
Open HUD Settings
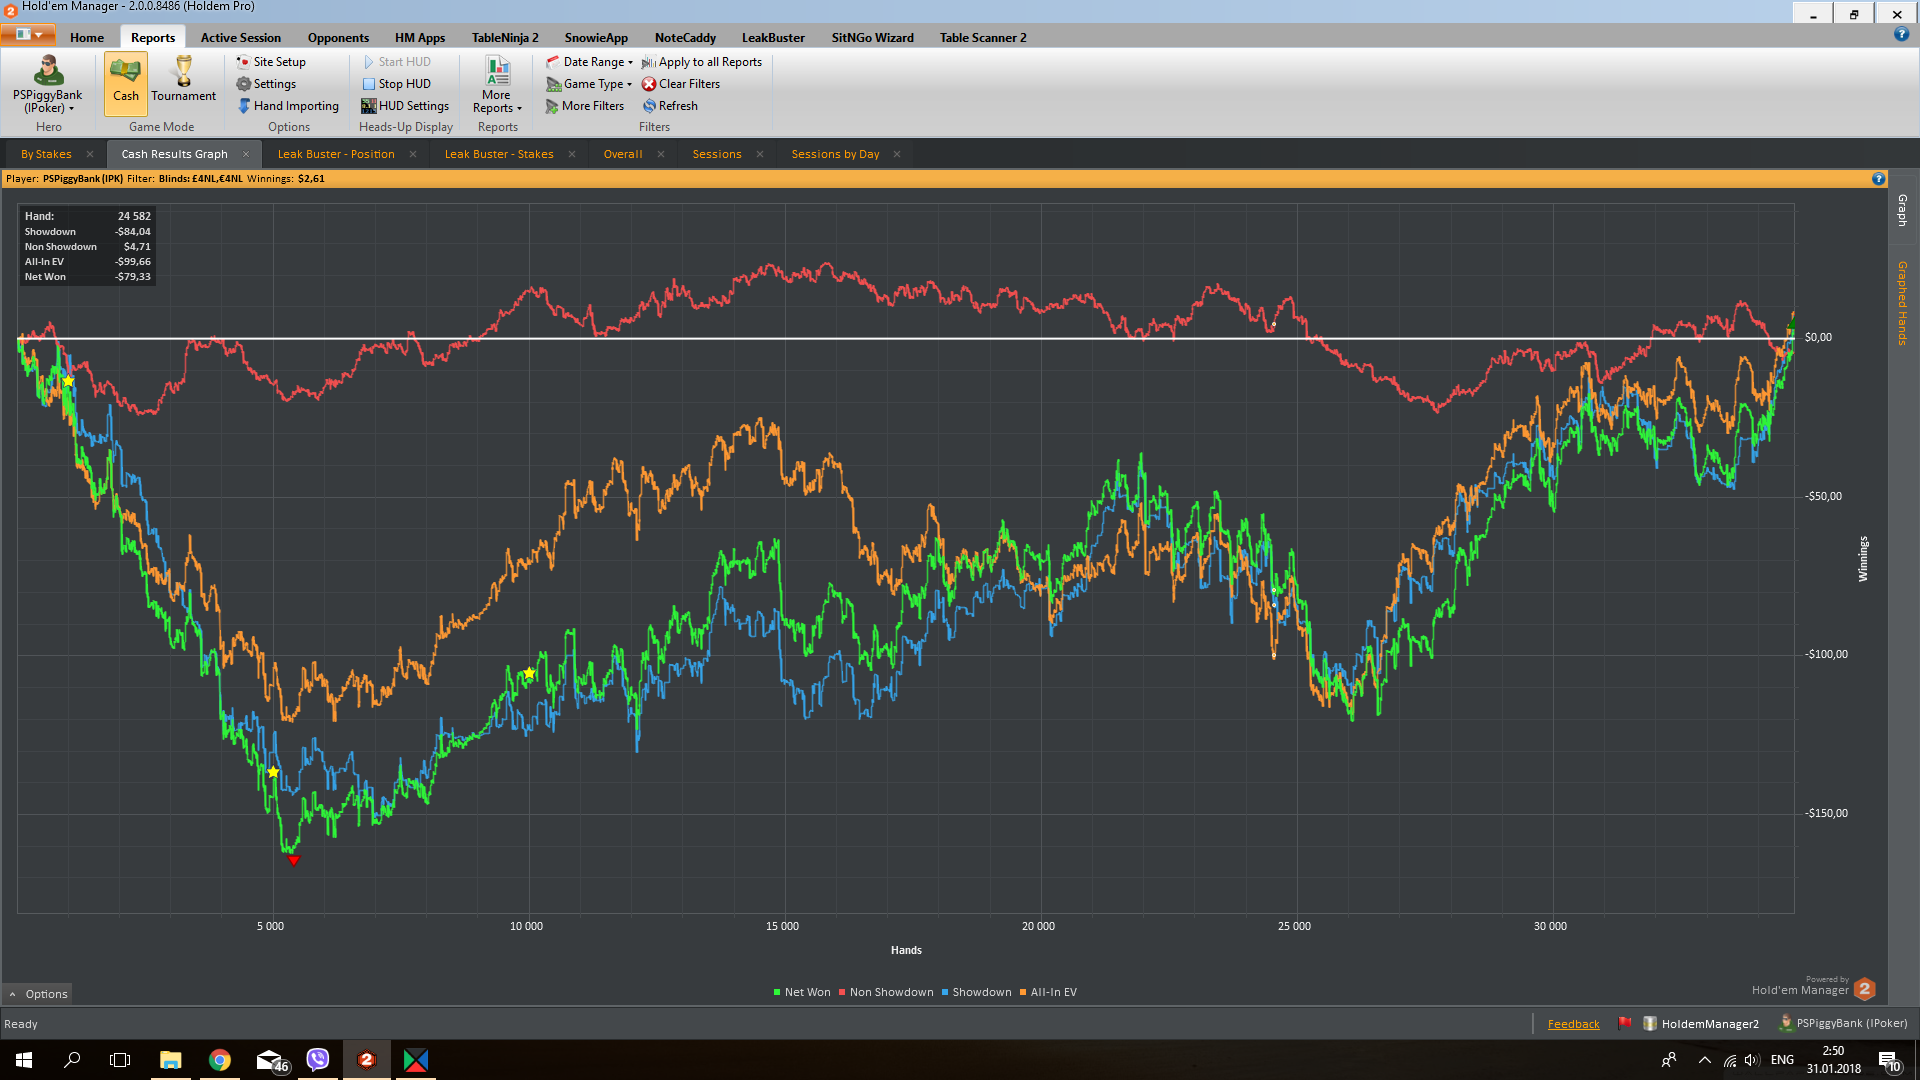point(405,106)
